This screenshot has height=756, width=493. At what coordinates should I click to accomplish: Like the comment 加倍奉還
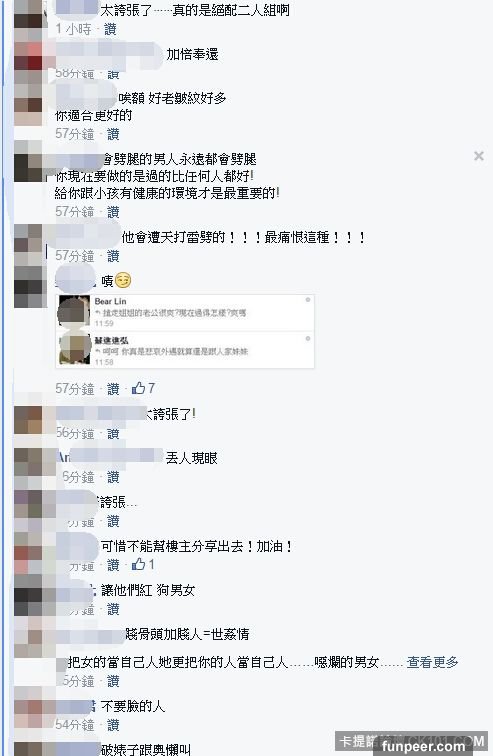113,75
